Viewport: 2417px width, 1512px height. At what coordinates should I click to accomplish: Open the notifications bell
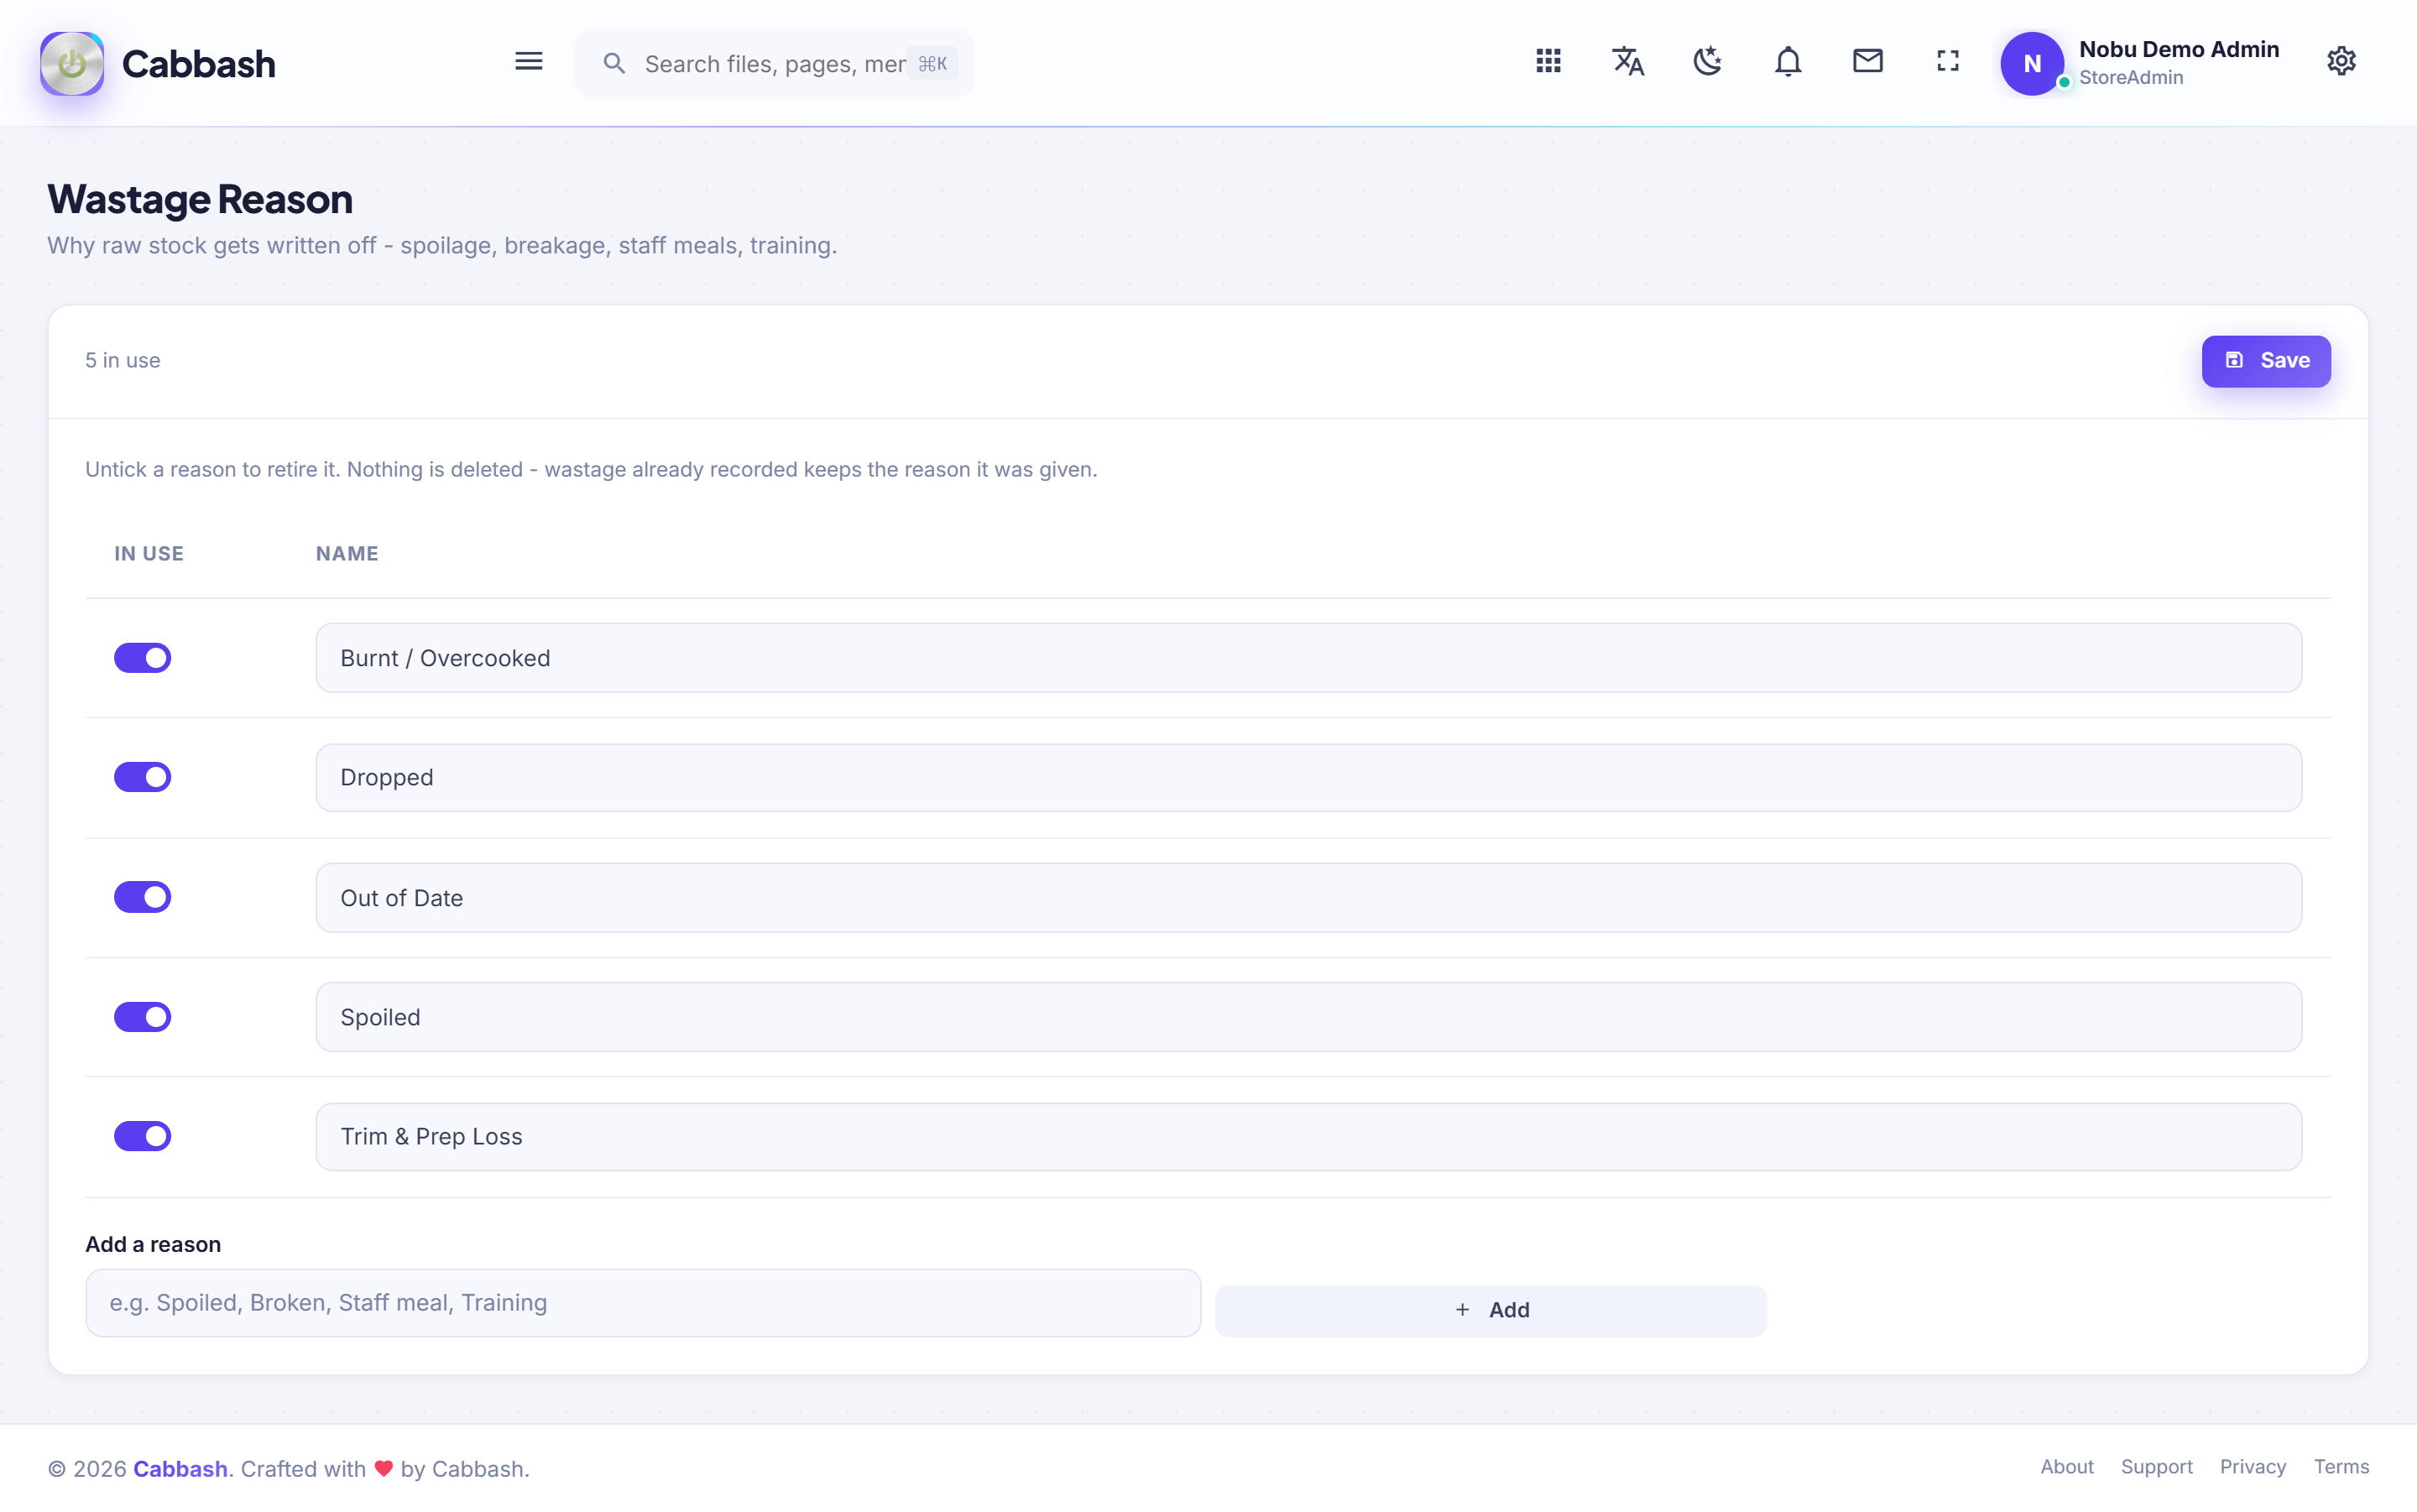(1788, 62)
